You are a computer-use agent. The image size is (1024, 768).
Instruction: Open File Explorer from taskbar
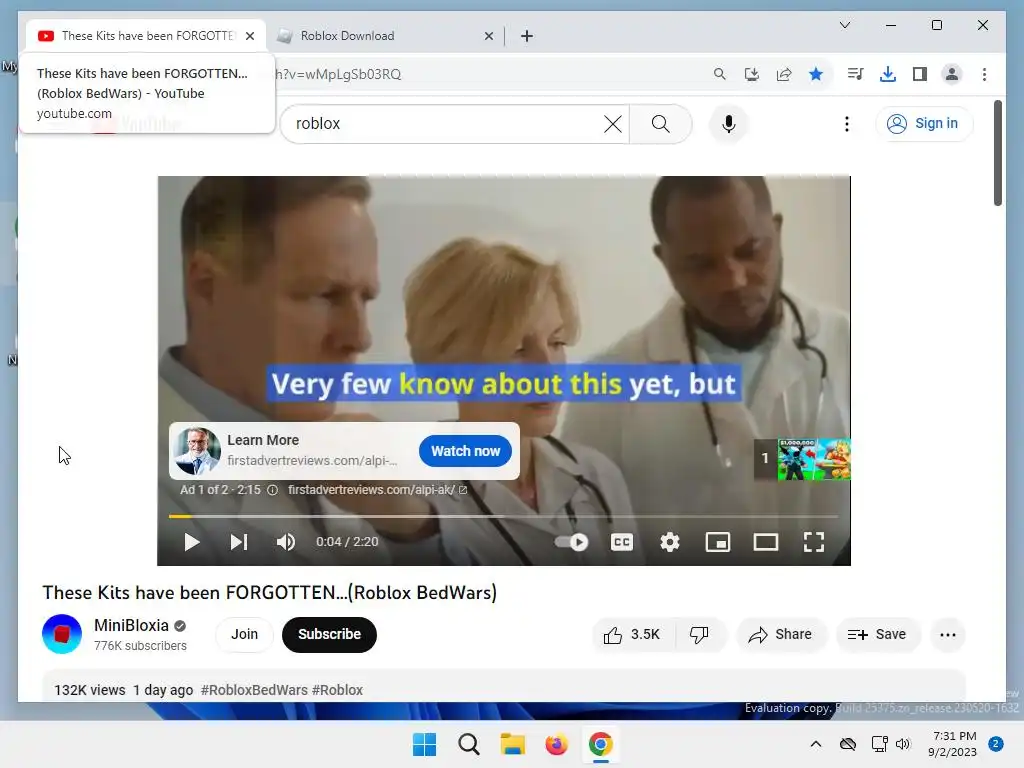tap(513, 744)
